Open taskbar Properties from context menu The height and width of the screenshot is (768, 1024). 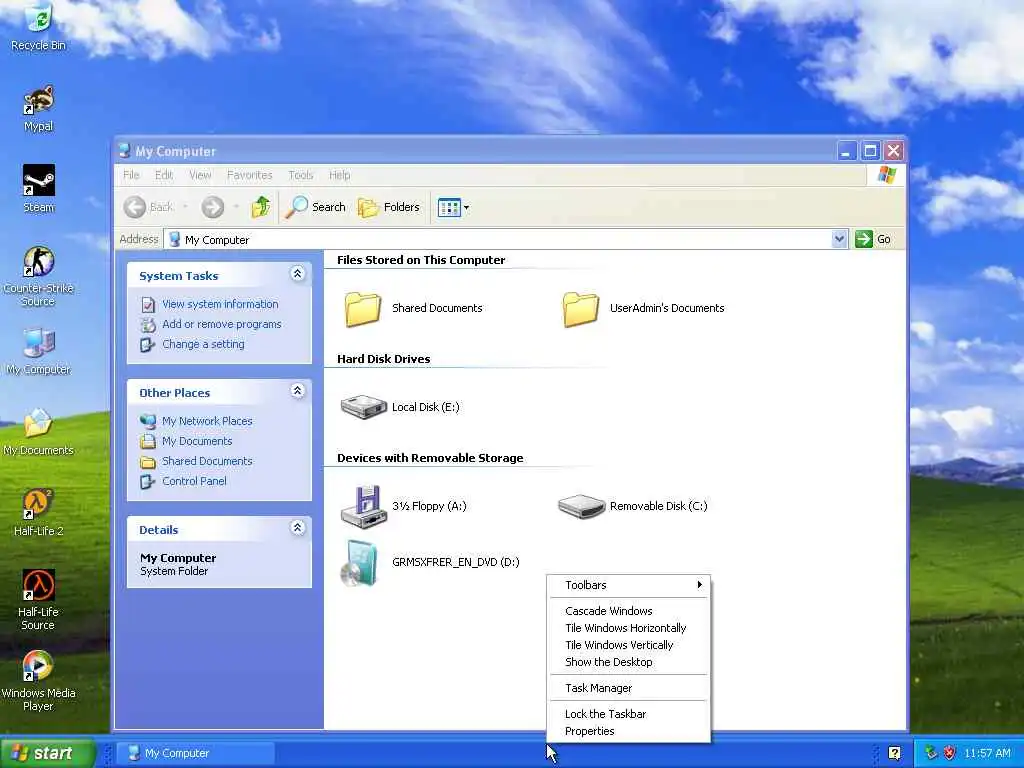[628, 731]
